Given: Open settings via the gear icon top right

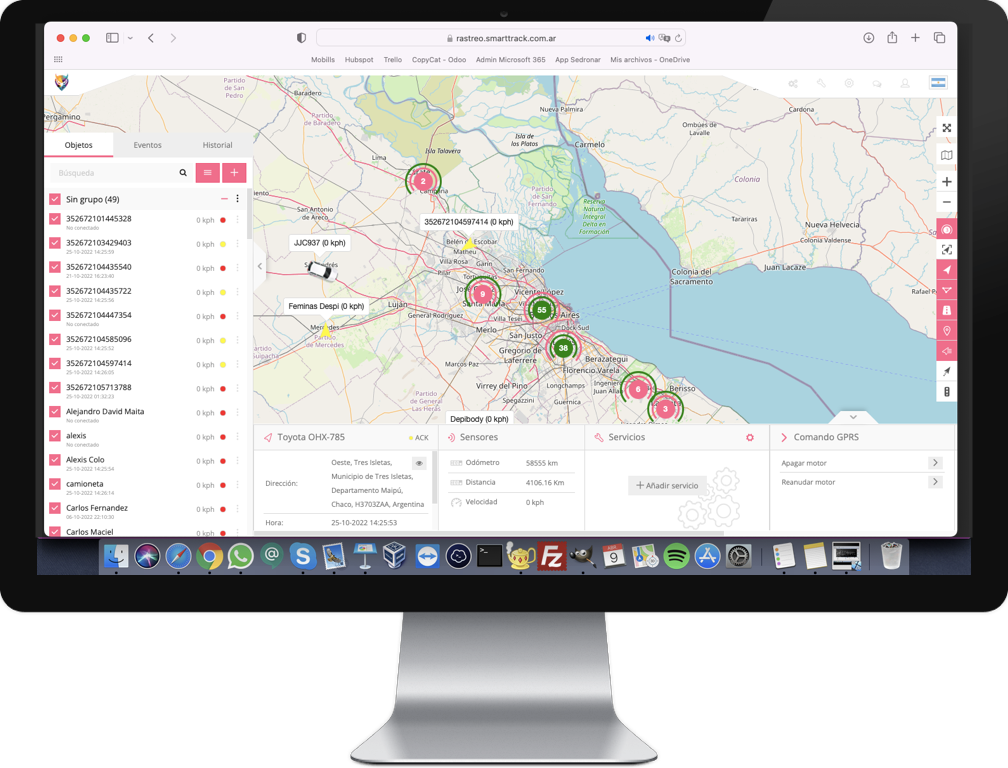Looking at the screenshot, I should click(849, 82).
